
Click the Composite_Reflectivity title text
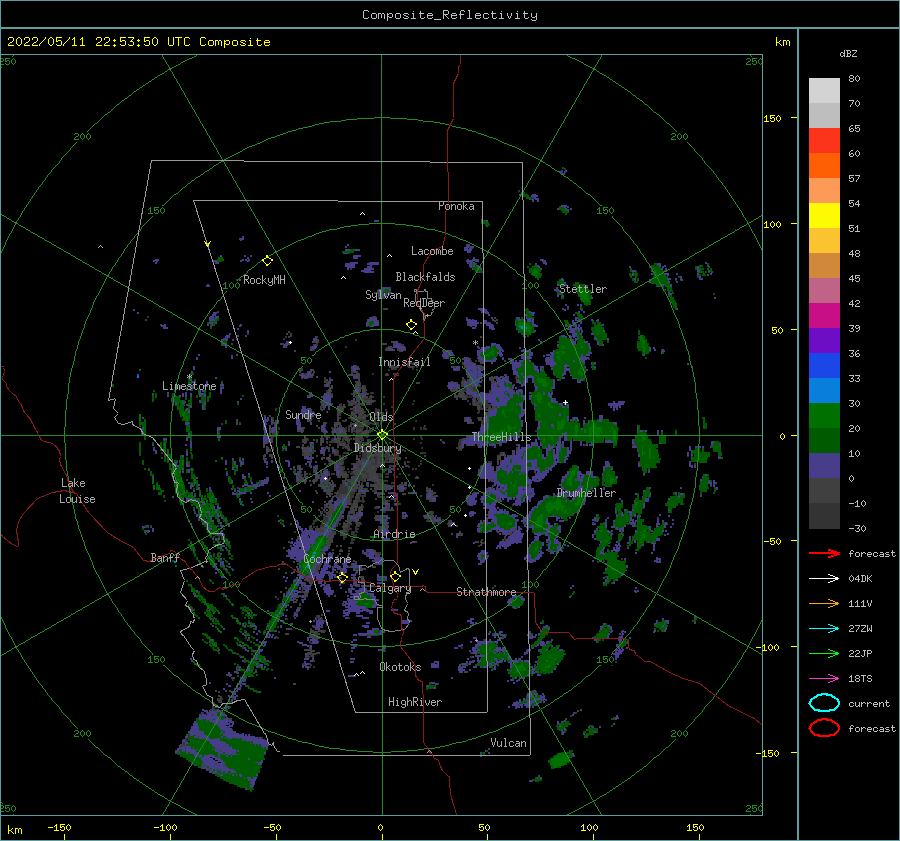click(x=450, y=15)
